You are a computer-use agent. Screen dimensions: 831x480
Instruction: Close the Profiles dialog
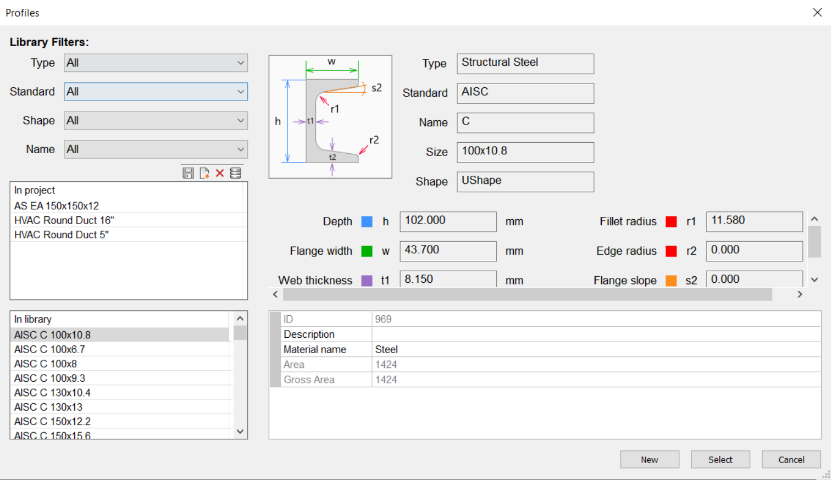(x=817, y=12)
